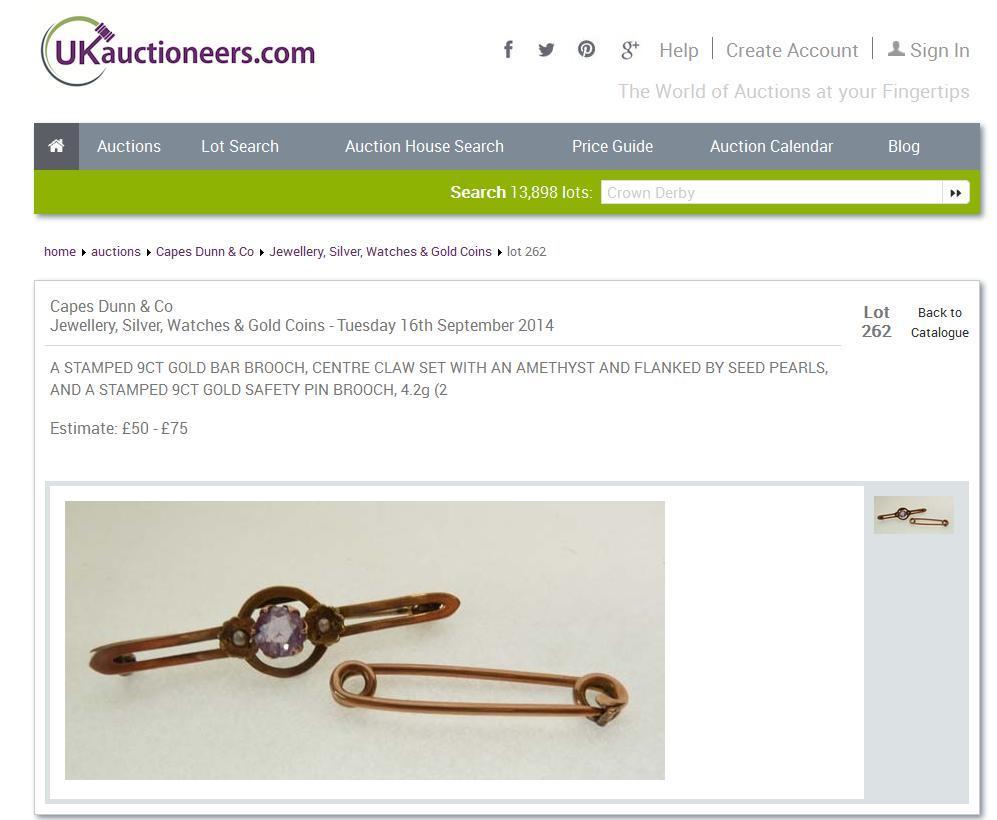Click the UKauctioneers.com logo
Screen dimensions: 997x820
click(x=178, y=51)
